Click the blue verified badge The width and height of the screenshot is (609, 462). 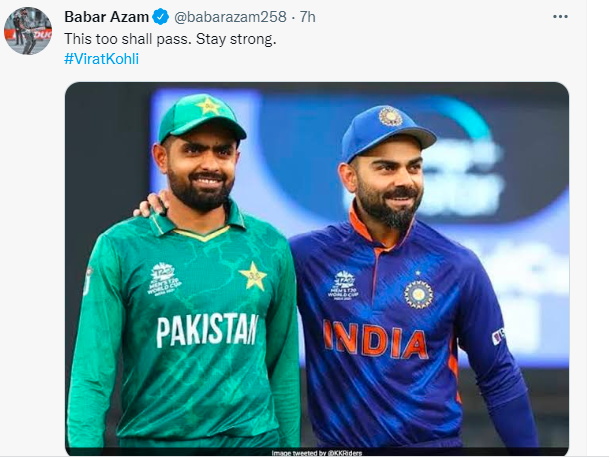(x=158, y=17)
